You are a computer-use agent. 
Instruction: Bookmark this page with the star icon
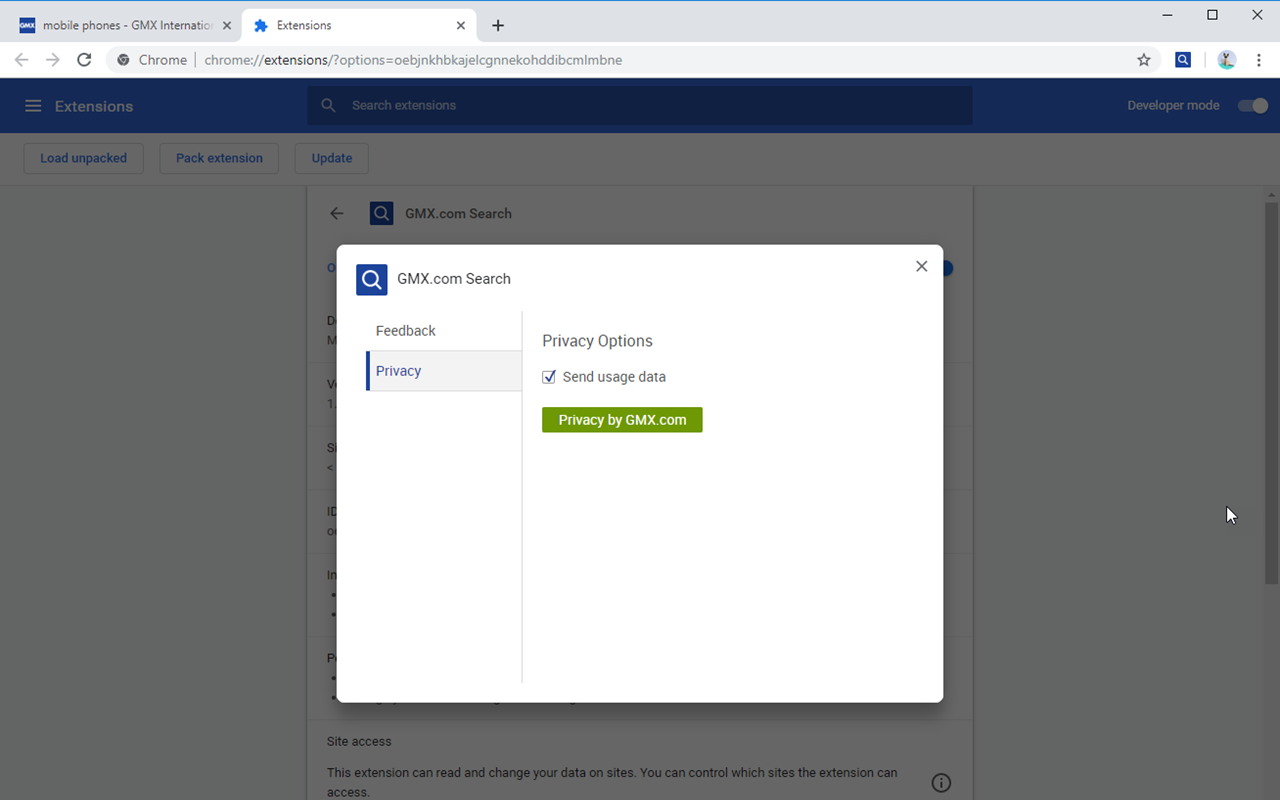pyautogui.click(x=1144, y=60)
